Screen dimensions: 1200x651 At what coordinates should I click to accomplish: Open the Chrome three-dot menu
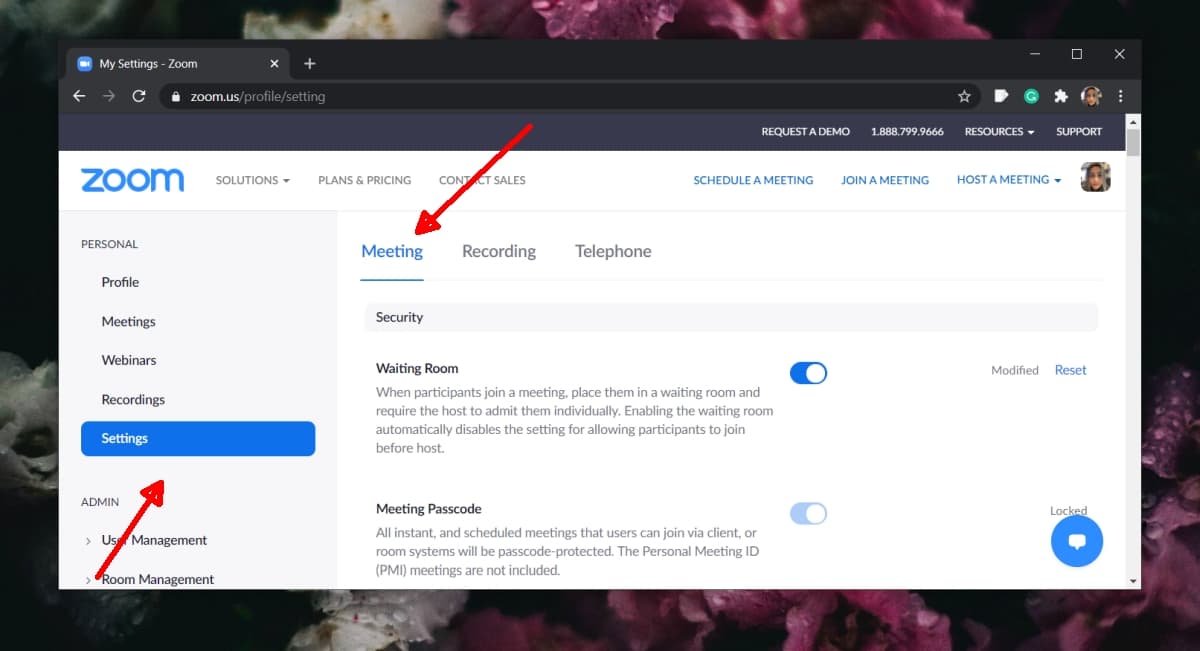coord(1120,97)
